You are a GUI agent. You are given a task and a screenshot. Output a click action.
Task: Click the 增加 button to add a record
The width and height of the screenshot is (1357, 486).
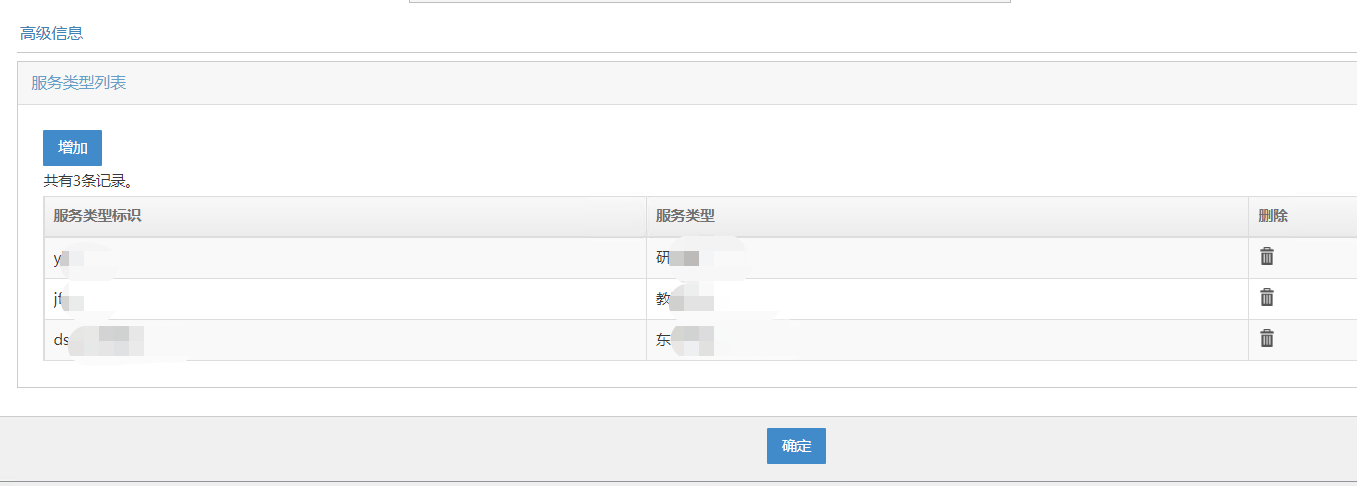click(x=72, y=148)
